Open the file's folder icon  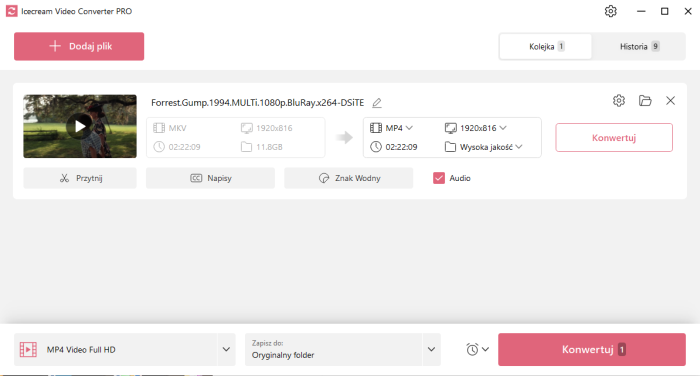pyautogui.click(x=645, y=100)
